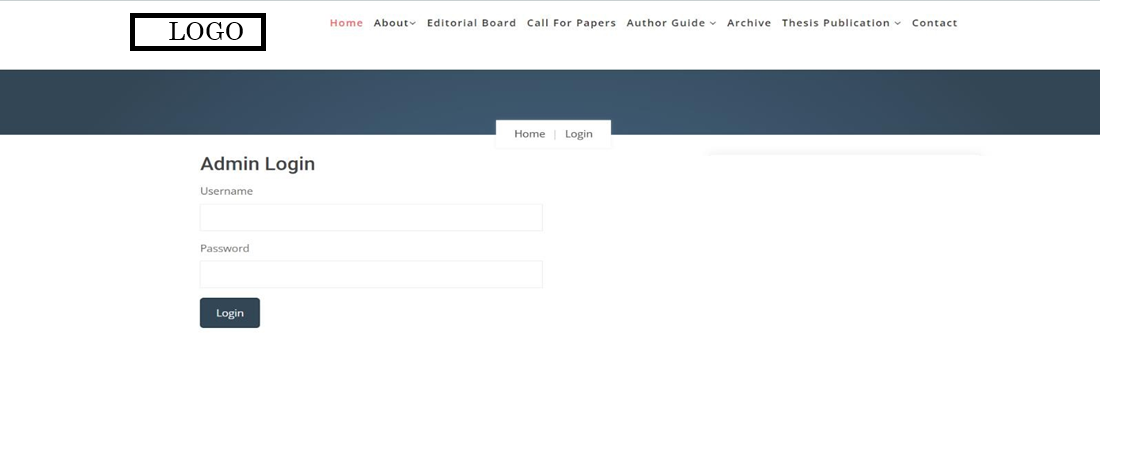
Task: Select Call For Papers in the navigation
Action: [x=571, y=23]
